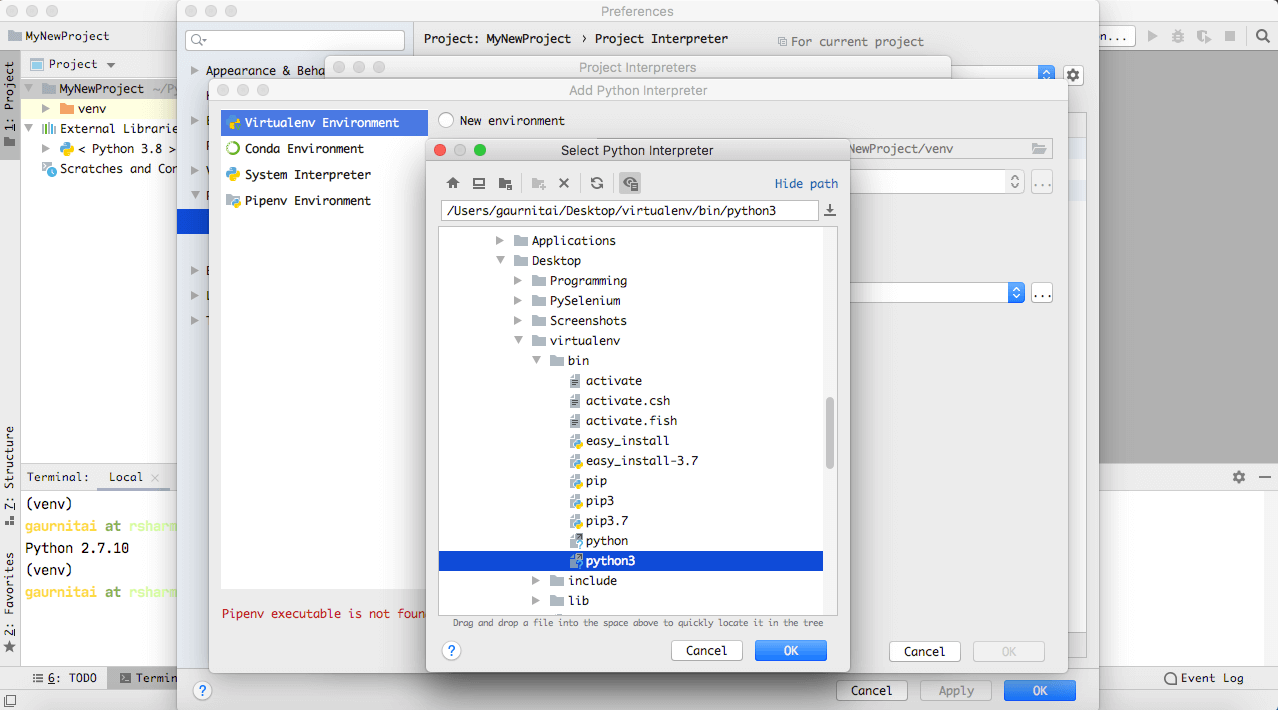Create new folder in file chooser
1278x710 pixels.
pyautogui.click(x=538, y=183)
